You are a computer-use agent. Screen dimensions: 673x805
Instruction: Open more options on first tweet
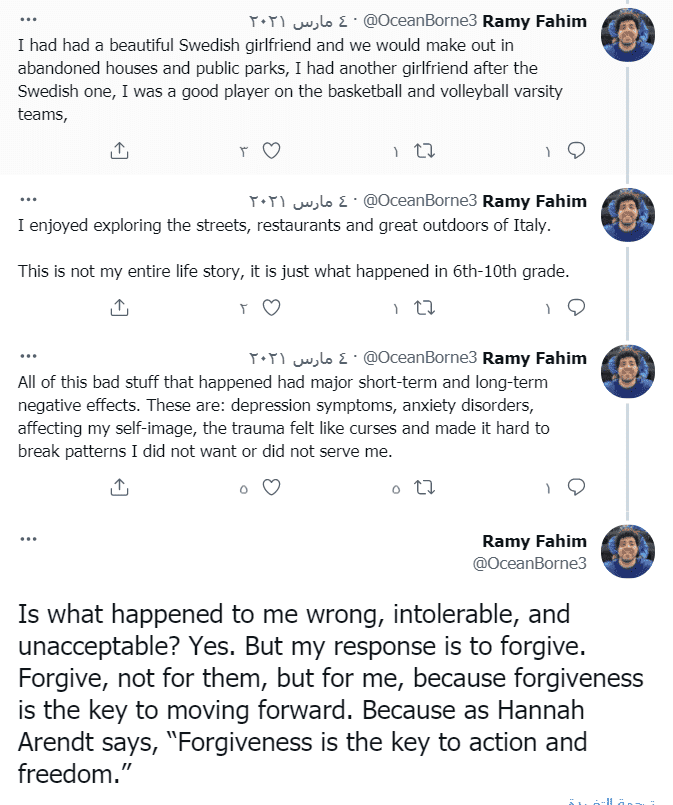[28, 20]
